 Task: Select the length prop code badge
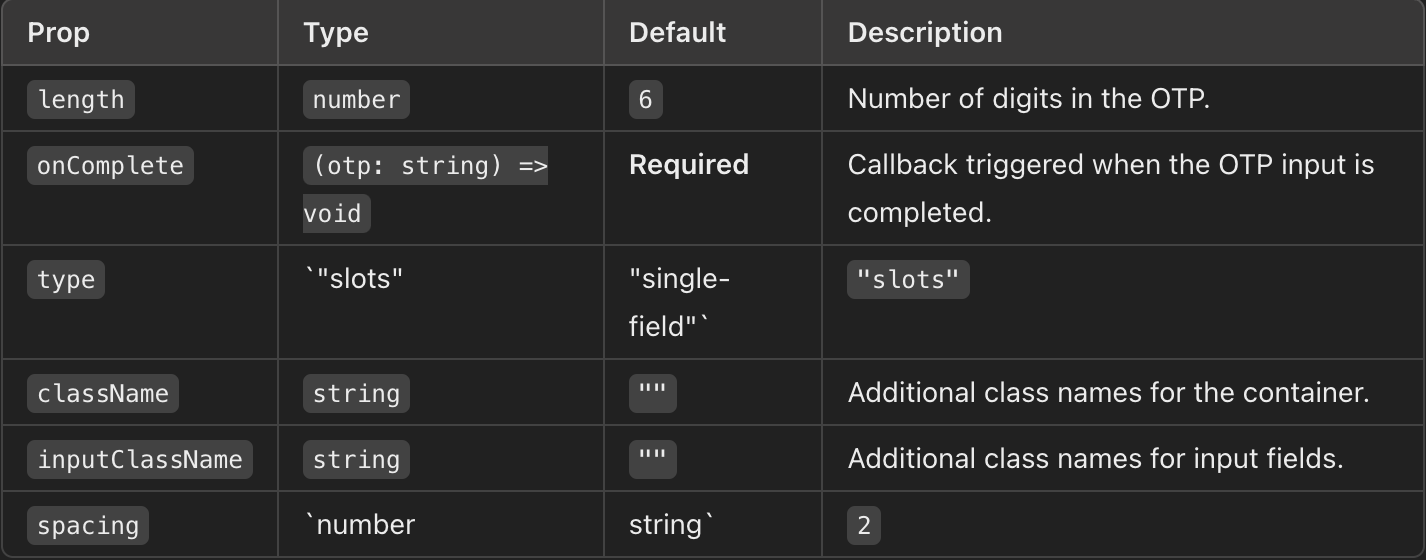click(81, 99)
